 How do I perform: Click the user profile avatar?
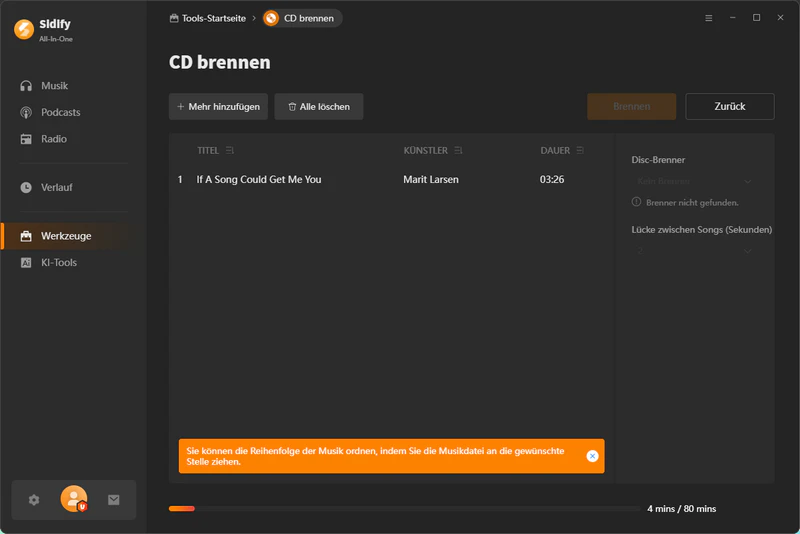74,499
